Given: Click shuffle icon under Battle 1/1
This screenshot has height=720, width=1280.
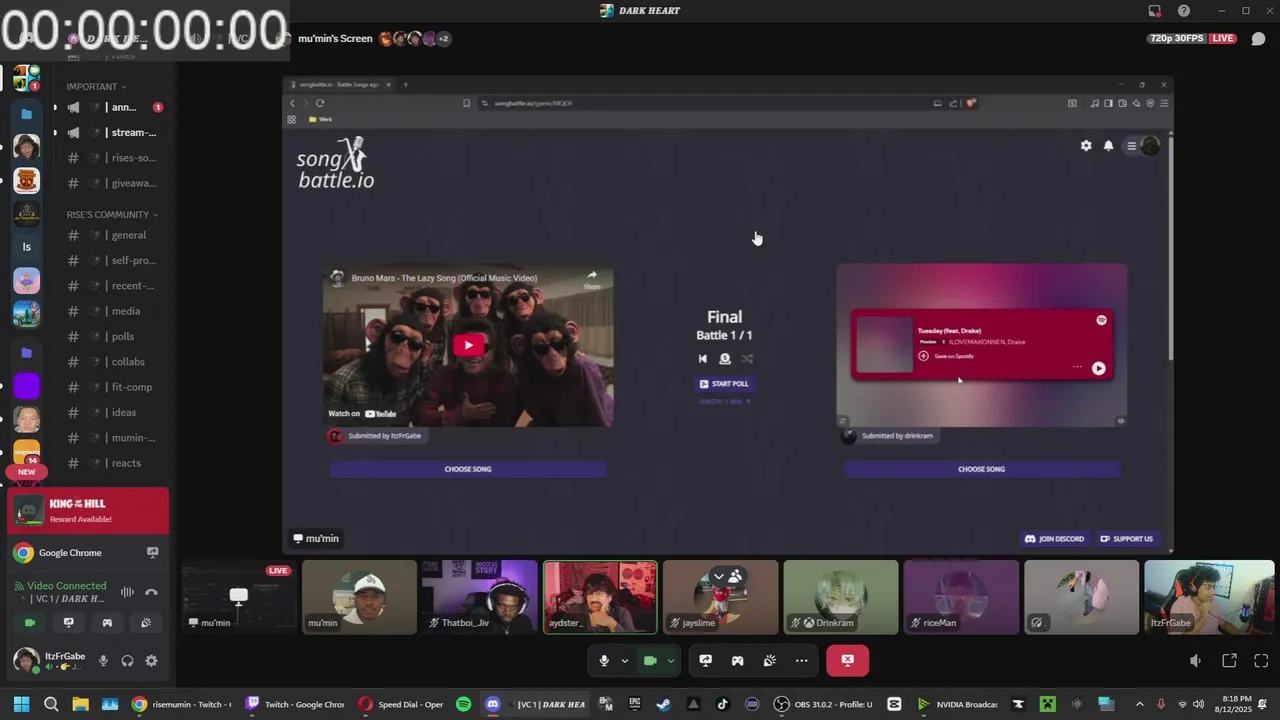Looking at the screenshot, I should click(747, 358).
